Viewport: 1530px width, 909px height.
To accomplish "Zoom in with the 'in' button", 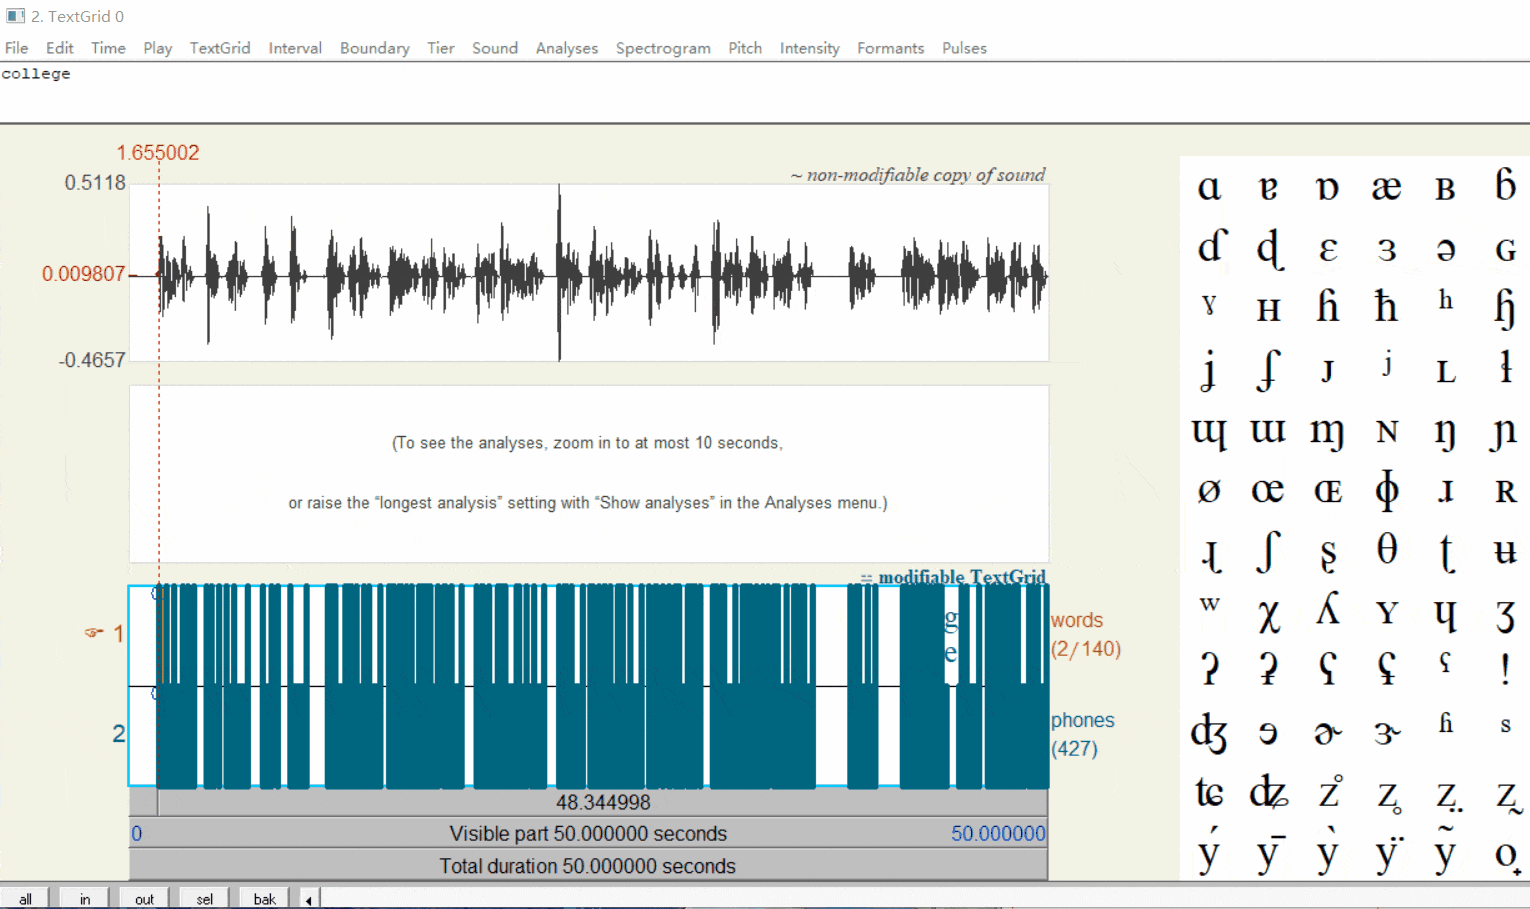I will coord(85,898).
